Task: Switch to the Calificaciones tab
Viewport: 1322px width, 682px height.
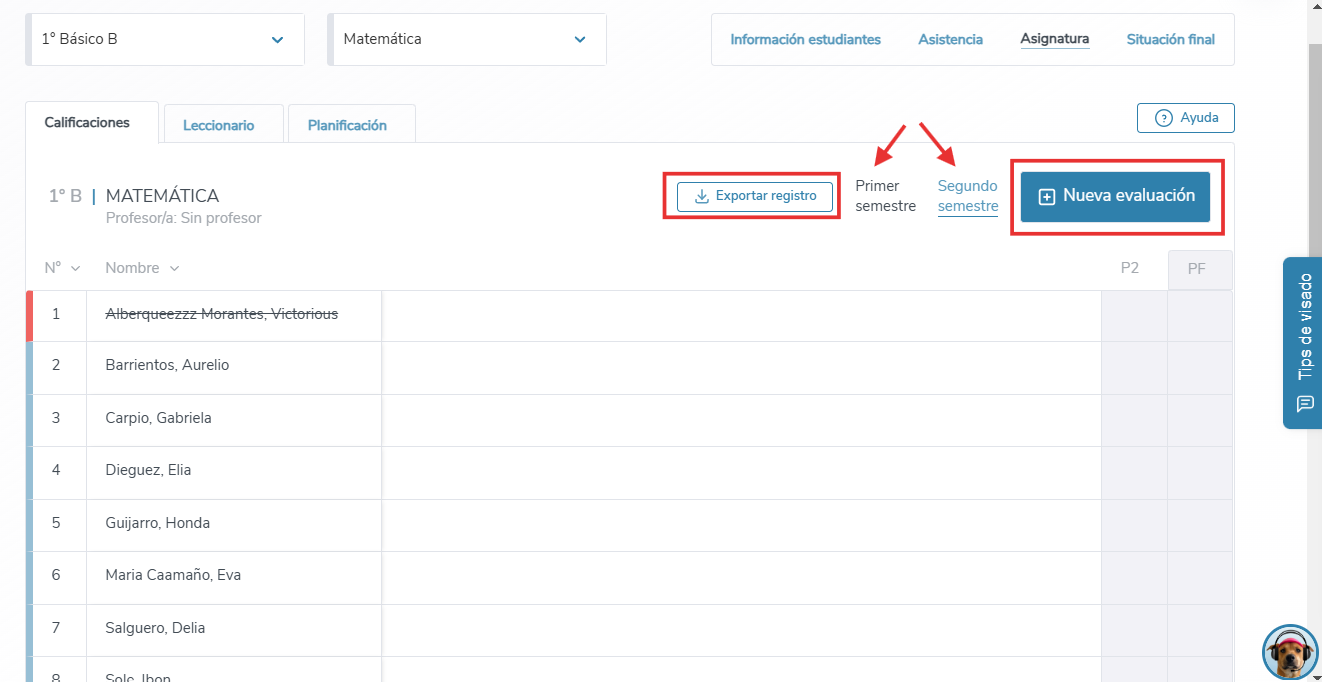Action: click(92, 122)
